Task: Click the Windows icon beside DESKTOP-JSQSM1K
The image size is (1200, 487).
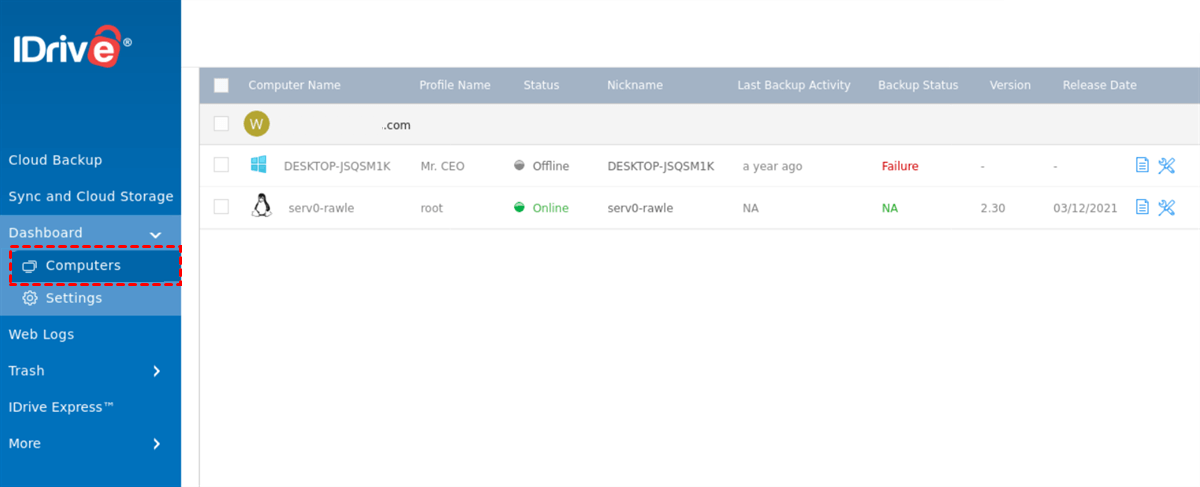Action: point(259,165)
